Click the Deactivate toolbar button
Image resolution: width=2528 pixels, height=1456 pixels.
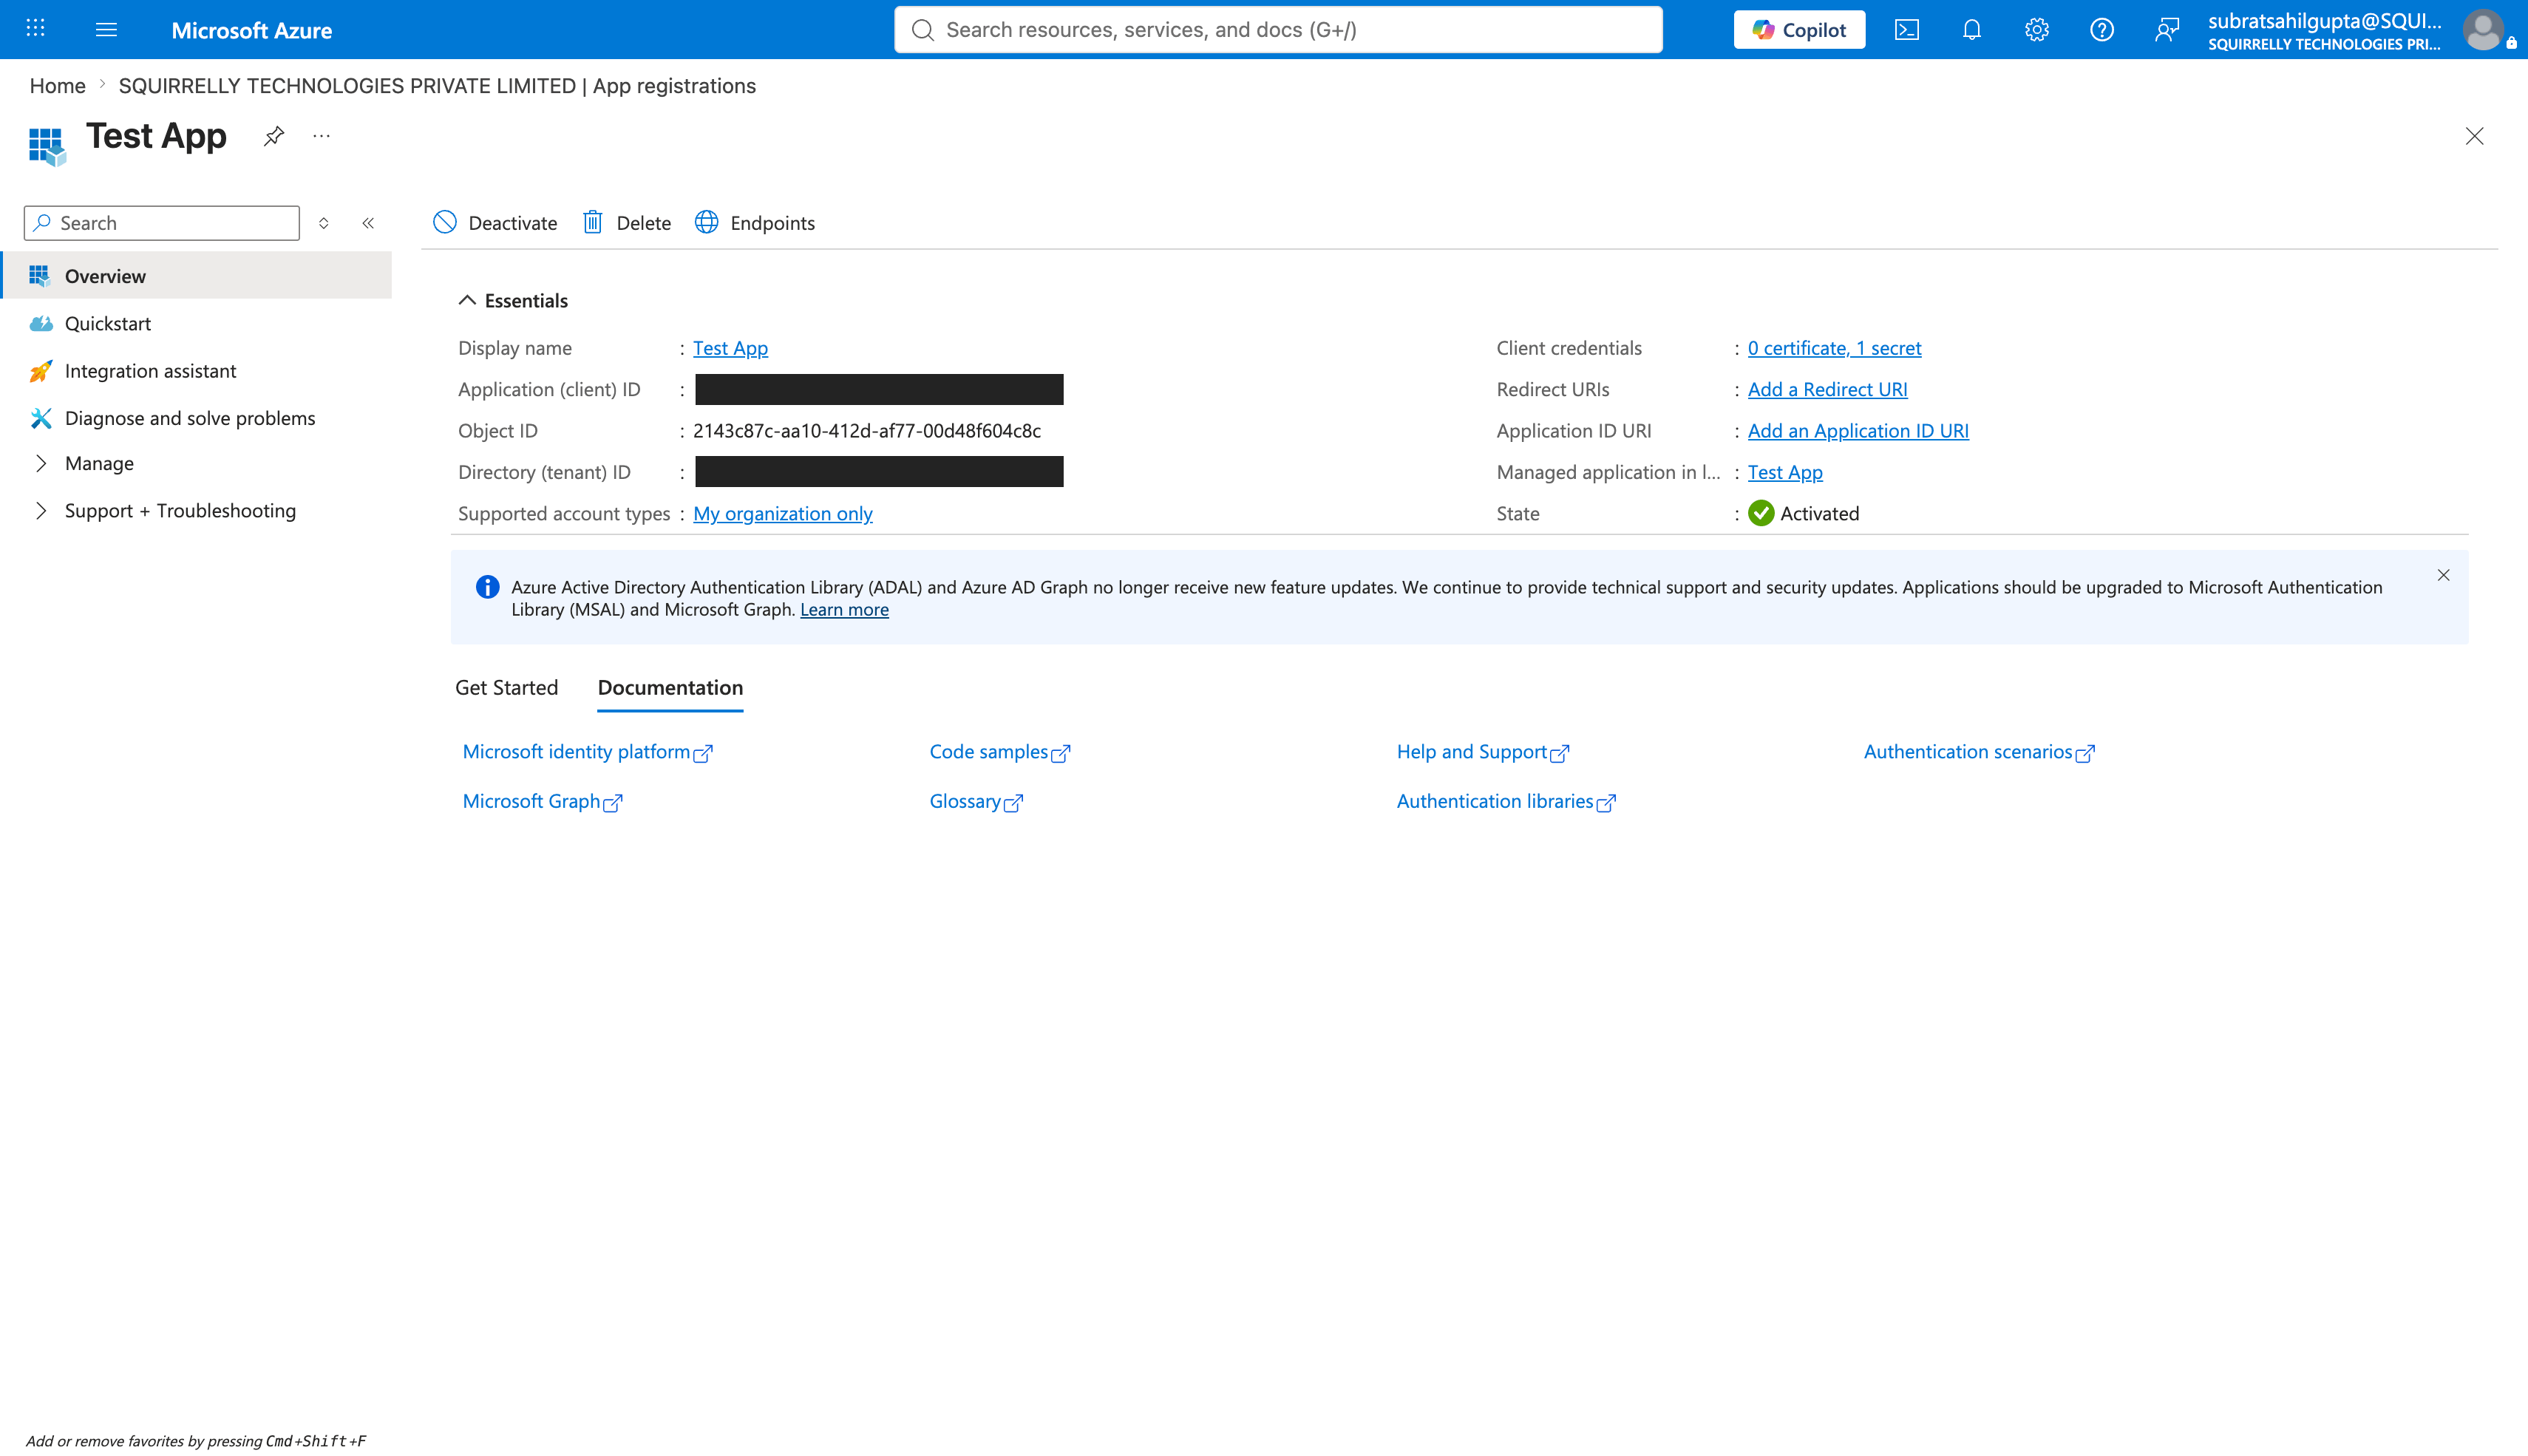pyautogui.click(x=495, y=222)
